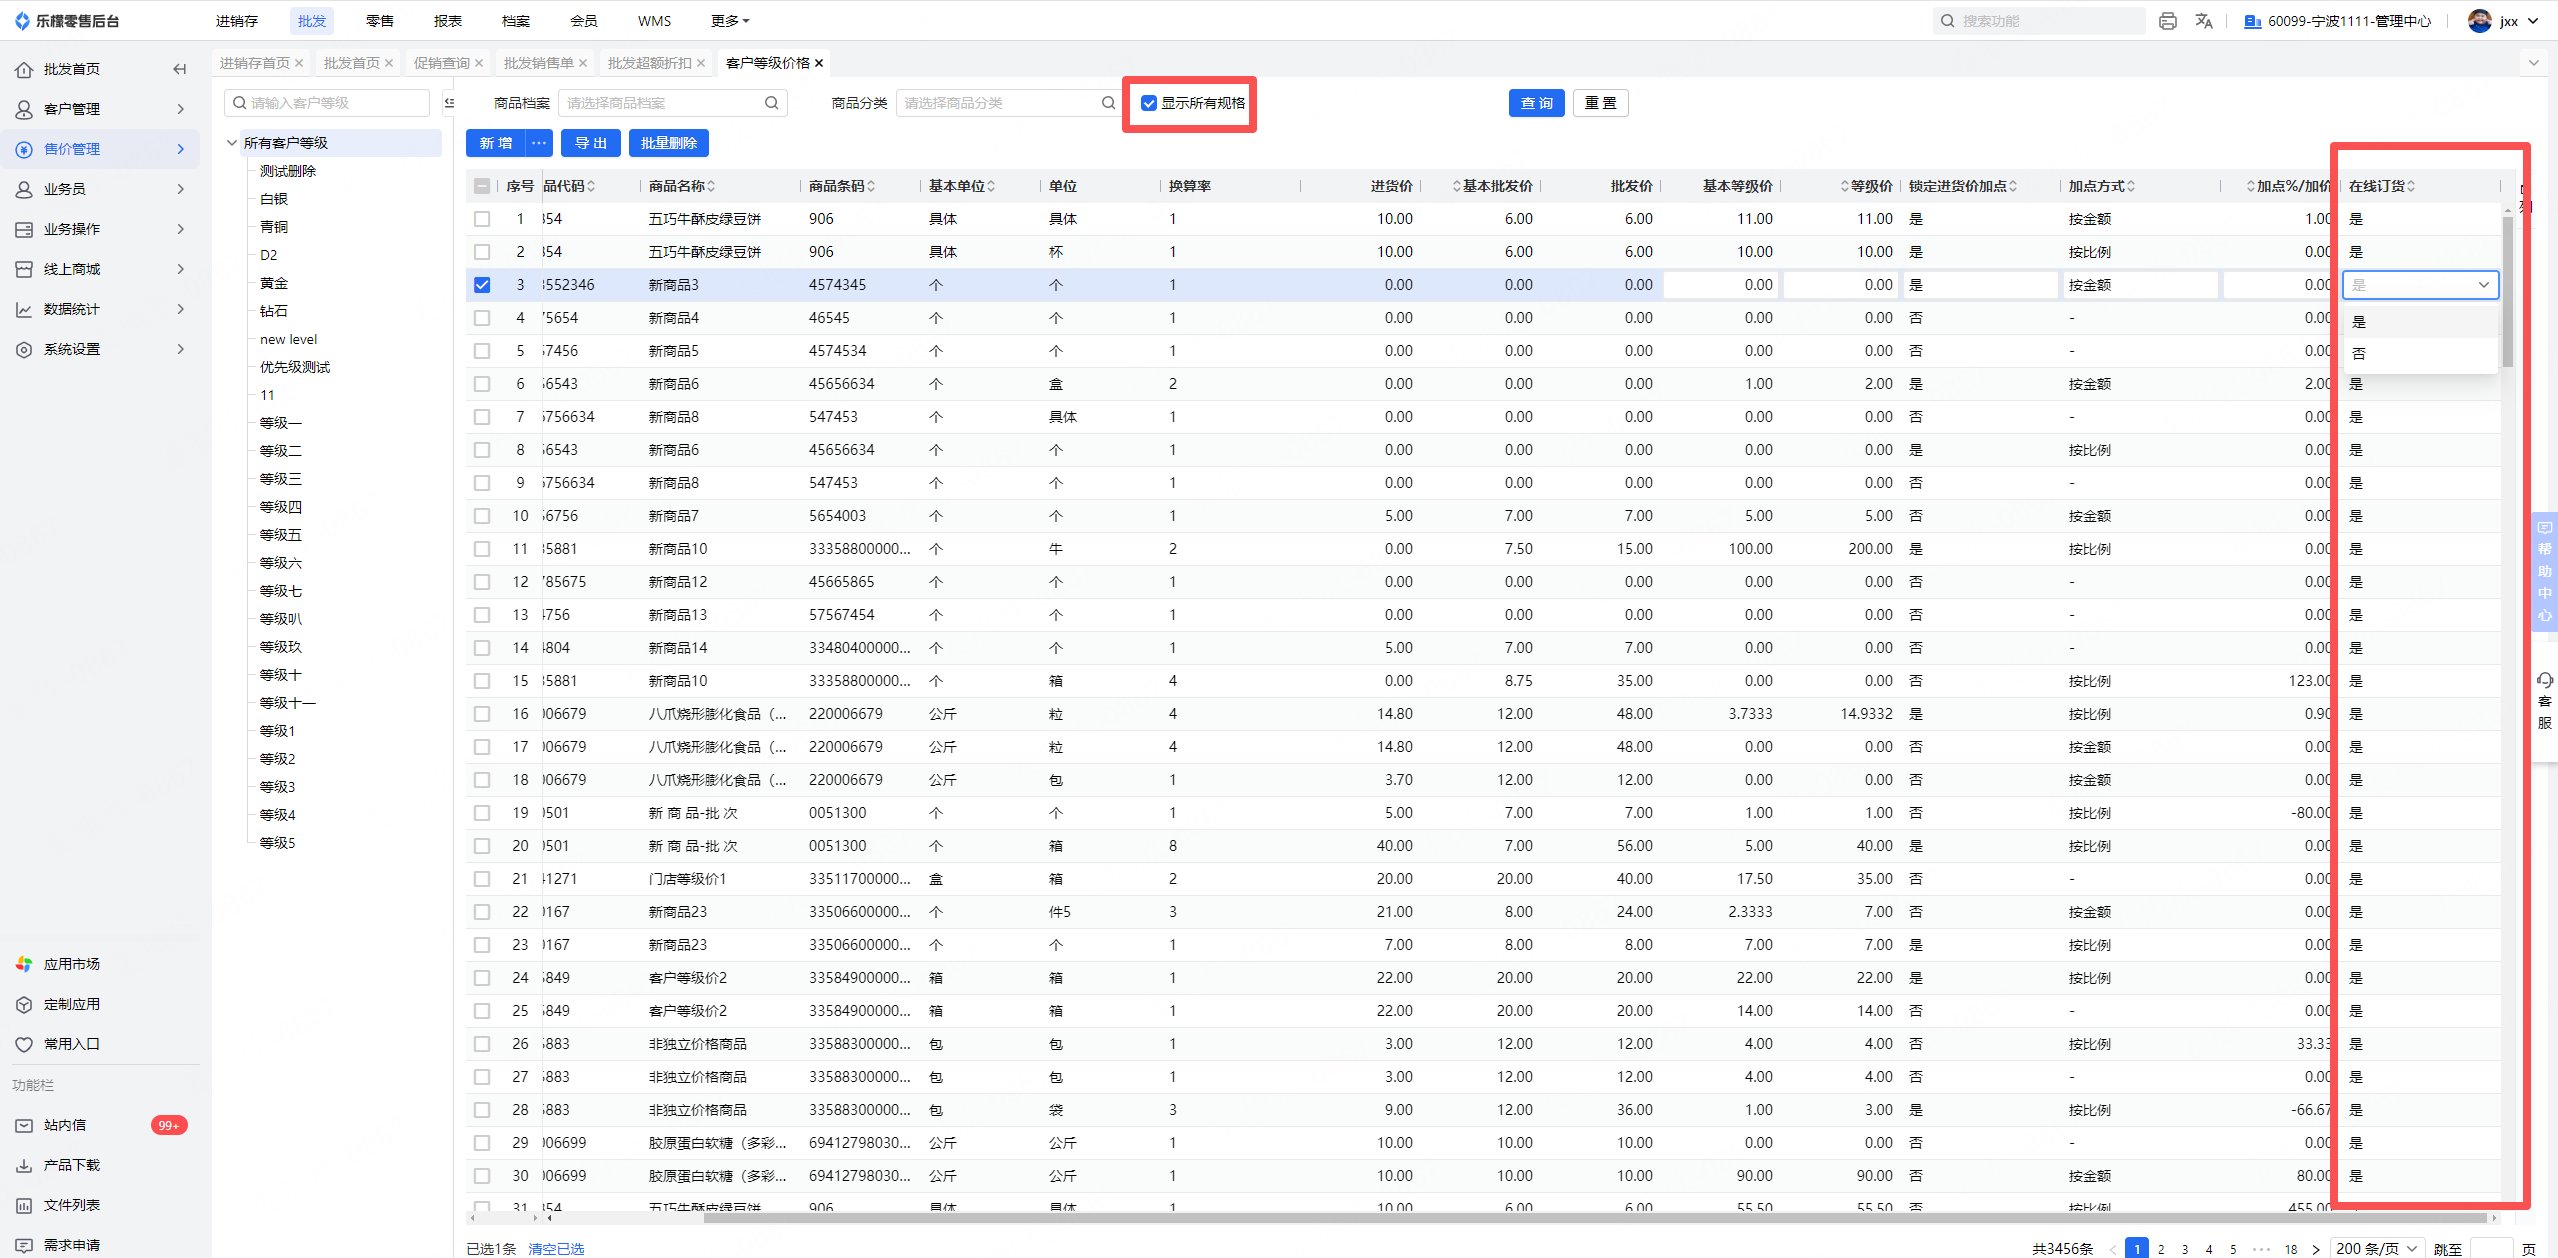Collapse the sidebar with the fold icon
Image resolution: width=2558 pixels, height=1258 pixels.
click(179, 69)
